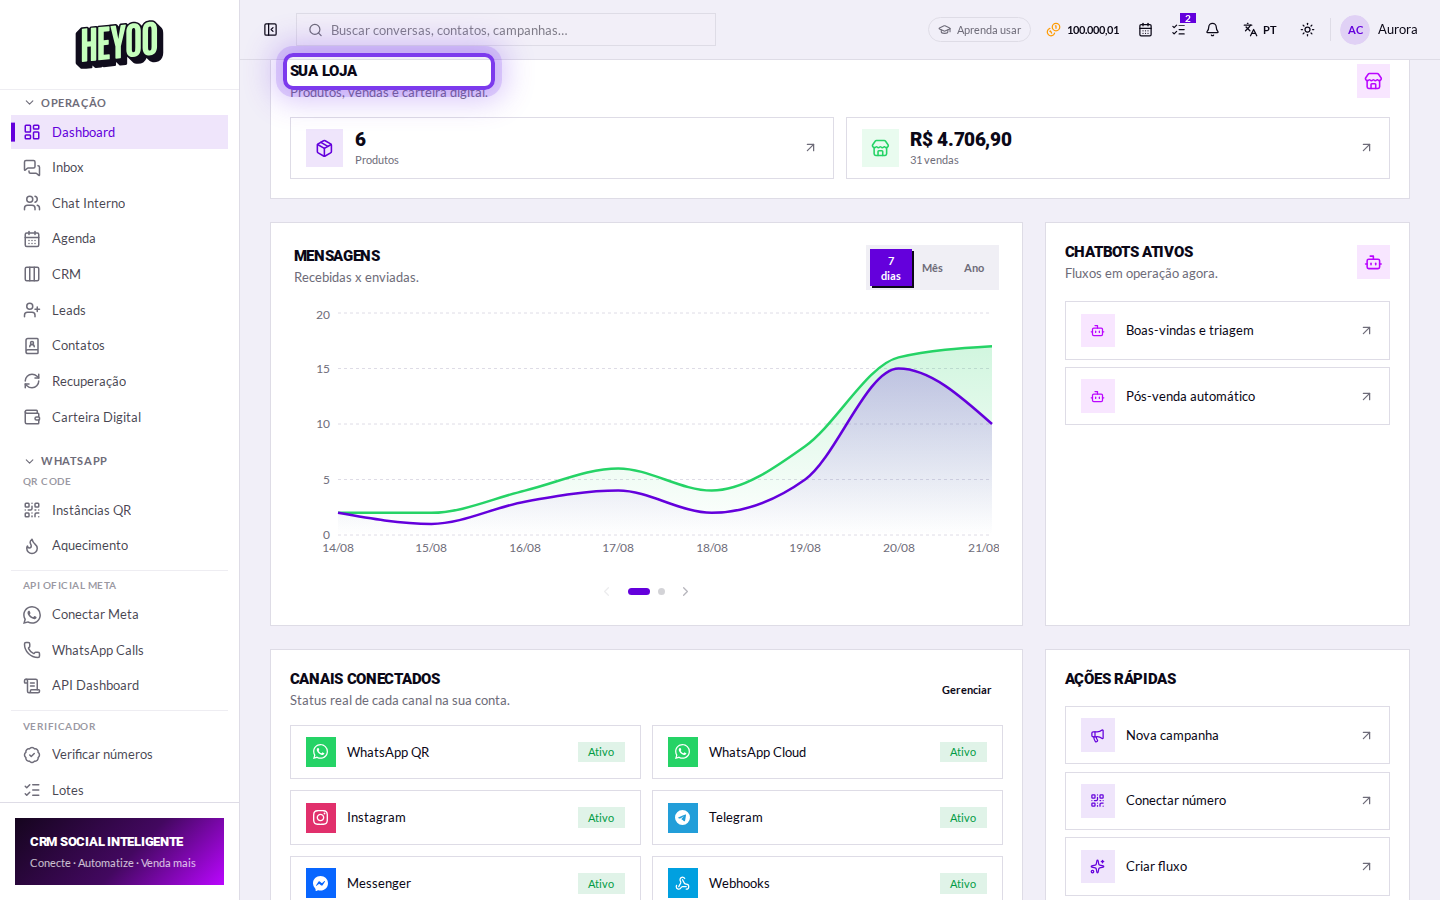Open Criar fluxo quick action
1440x900 pixels.
[1227, 866]
